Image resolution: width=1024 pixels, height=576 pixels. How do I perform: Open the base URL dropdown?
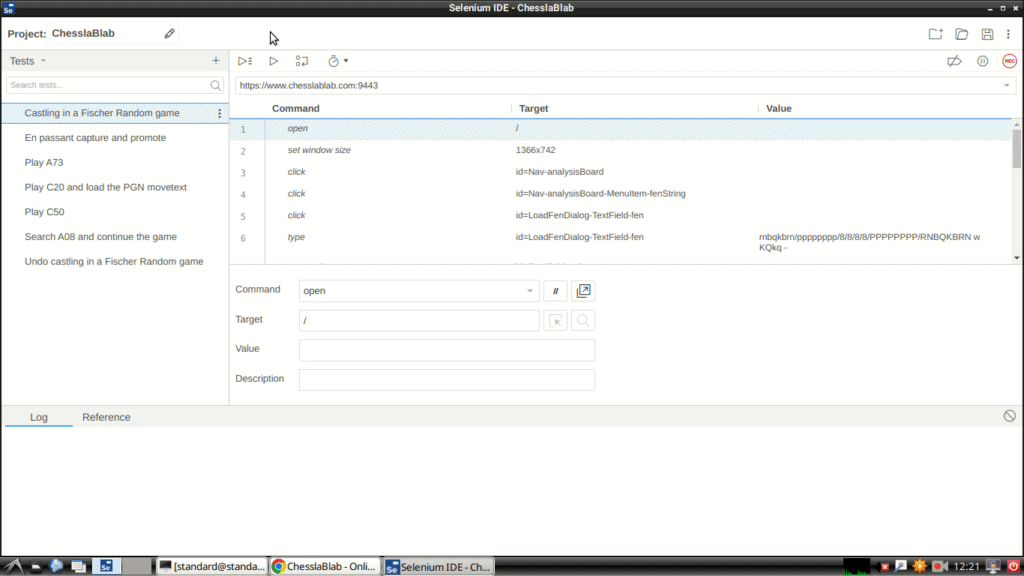click(1006, 85)
